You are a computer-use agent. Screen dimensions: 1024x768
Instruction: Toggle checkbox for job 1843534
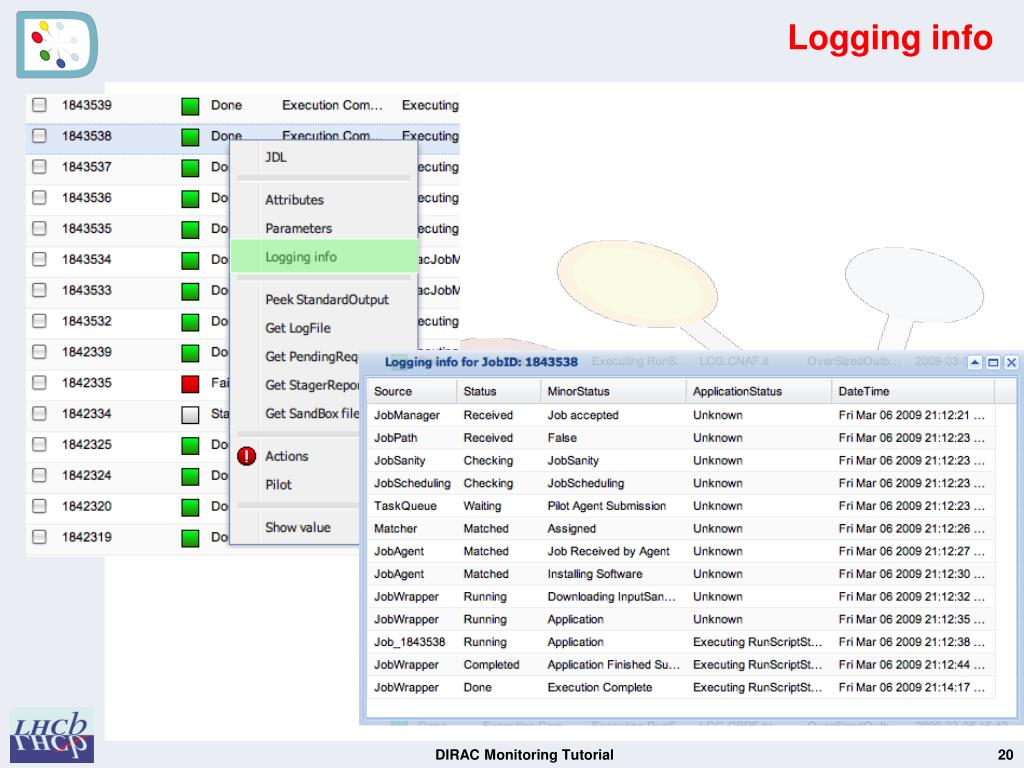tap(39, 259)
